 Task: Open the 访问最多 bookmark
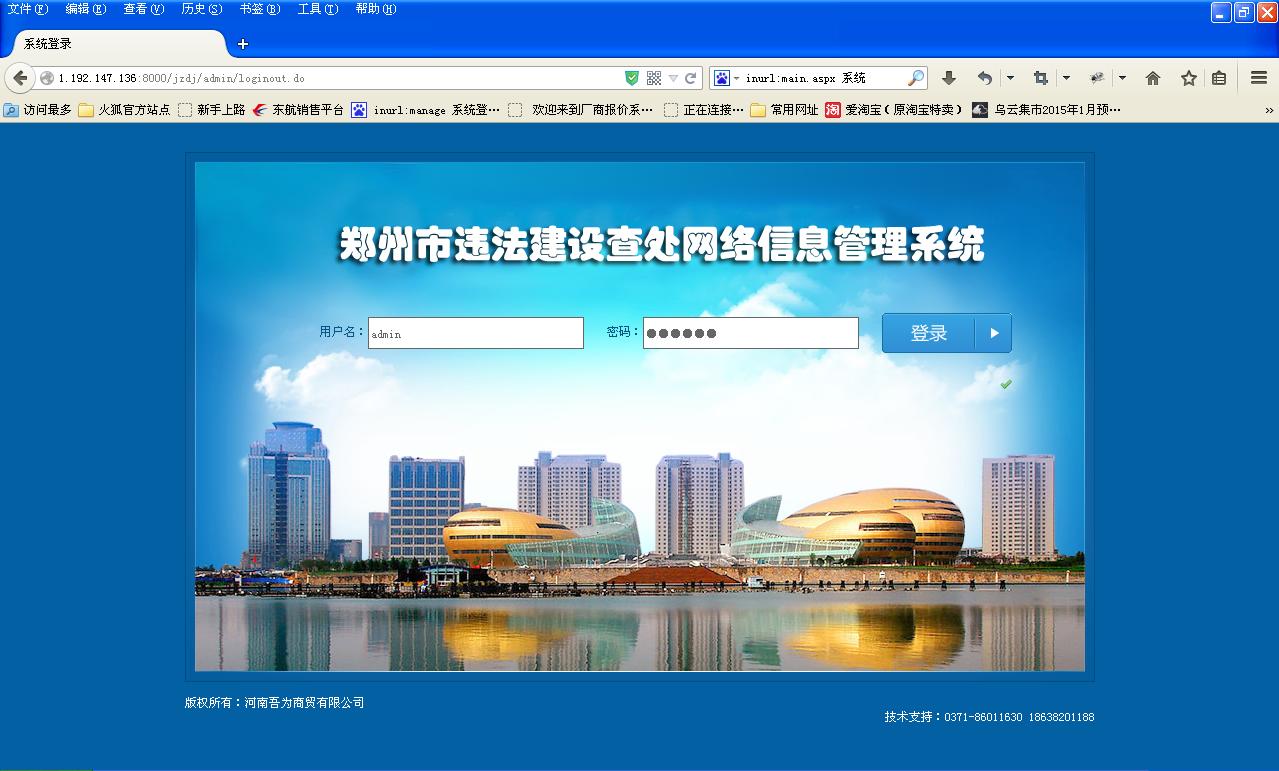(x=38, y=110)
